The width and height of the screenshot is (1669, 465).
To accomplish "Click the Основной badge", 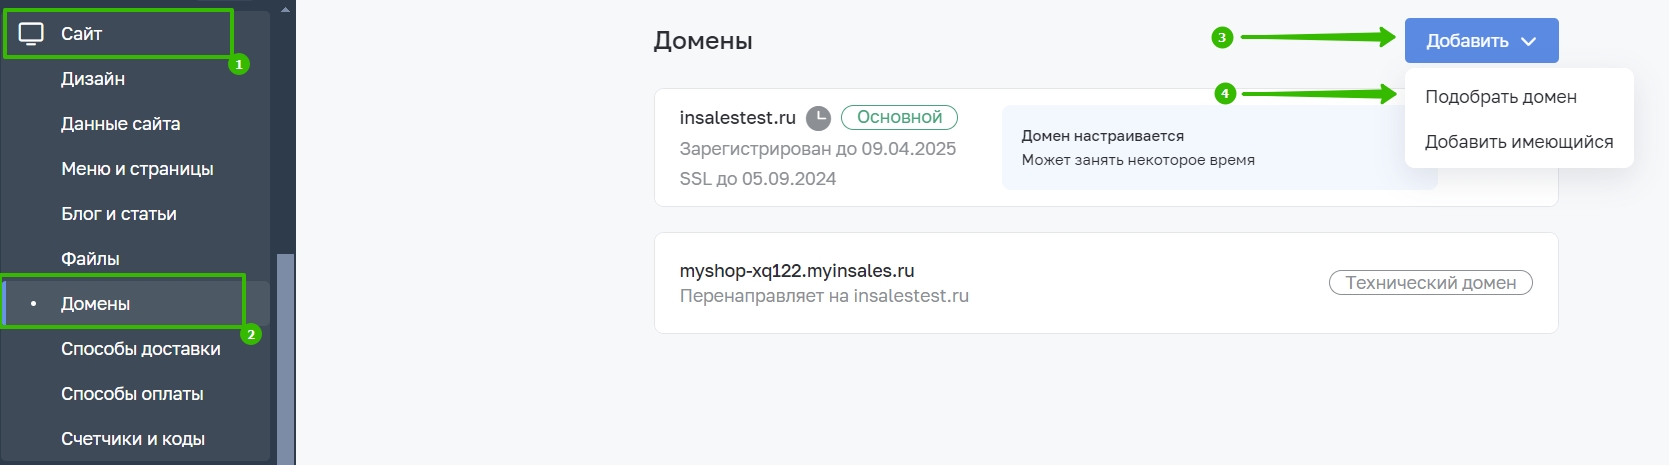I will pos(899,118).
